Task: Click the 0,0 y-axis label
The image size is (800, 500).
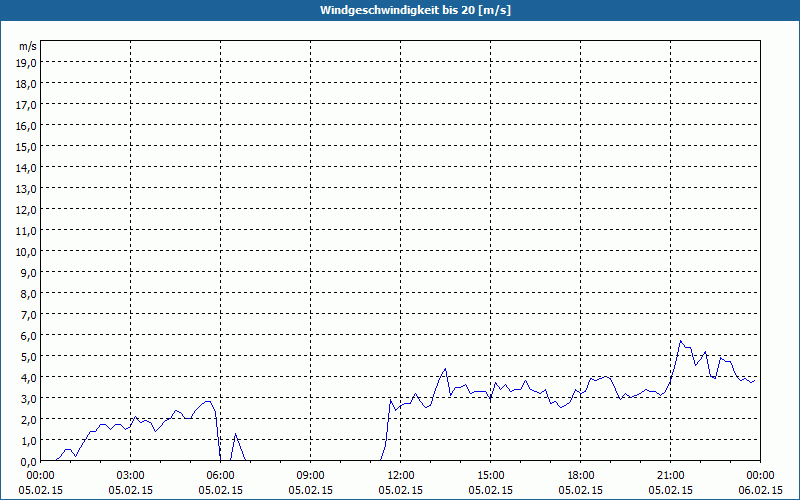Action: tap(30, 462)
